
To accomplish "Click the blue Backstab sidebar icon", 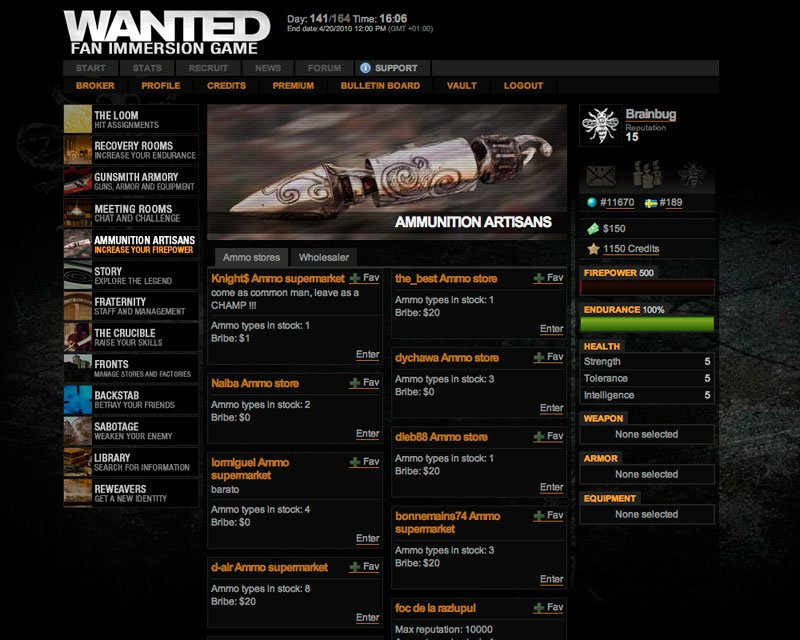I will coord(78,400).
